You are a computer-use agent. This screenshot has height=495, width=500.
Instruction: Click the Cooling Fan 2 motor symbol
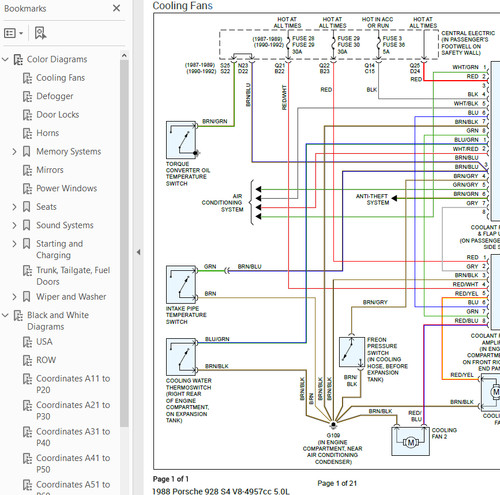pos(411,441)
